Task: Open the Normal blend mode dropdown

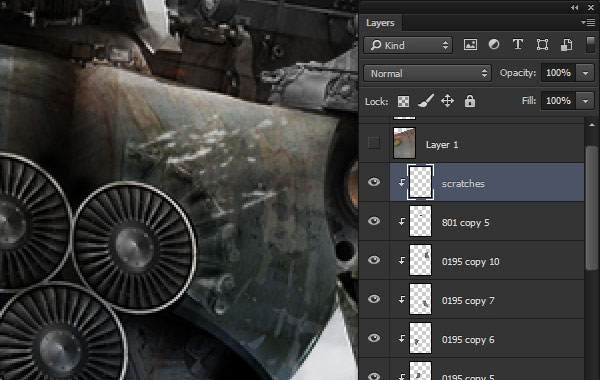Action: coord(427,73)
